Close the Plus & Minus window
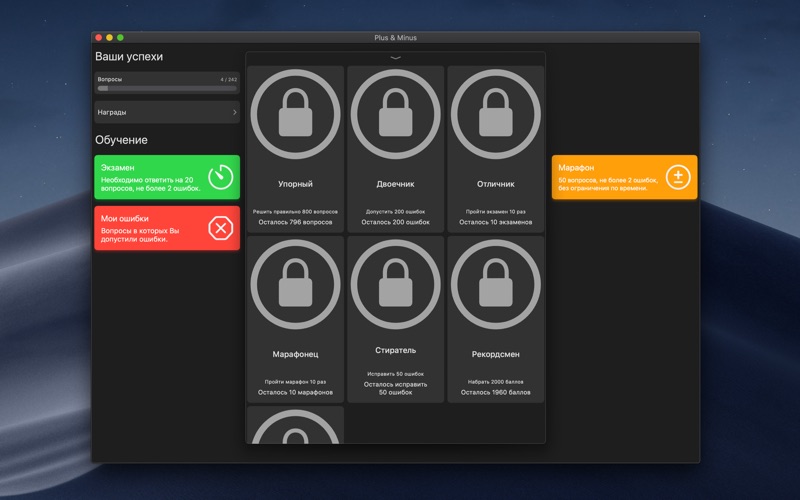This screenshot has width=800, height=500. tap(98, 37)
